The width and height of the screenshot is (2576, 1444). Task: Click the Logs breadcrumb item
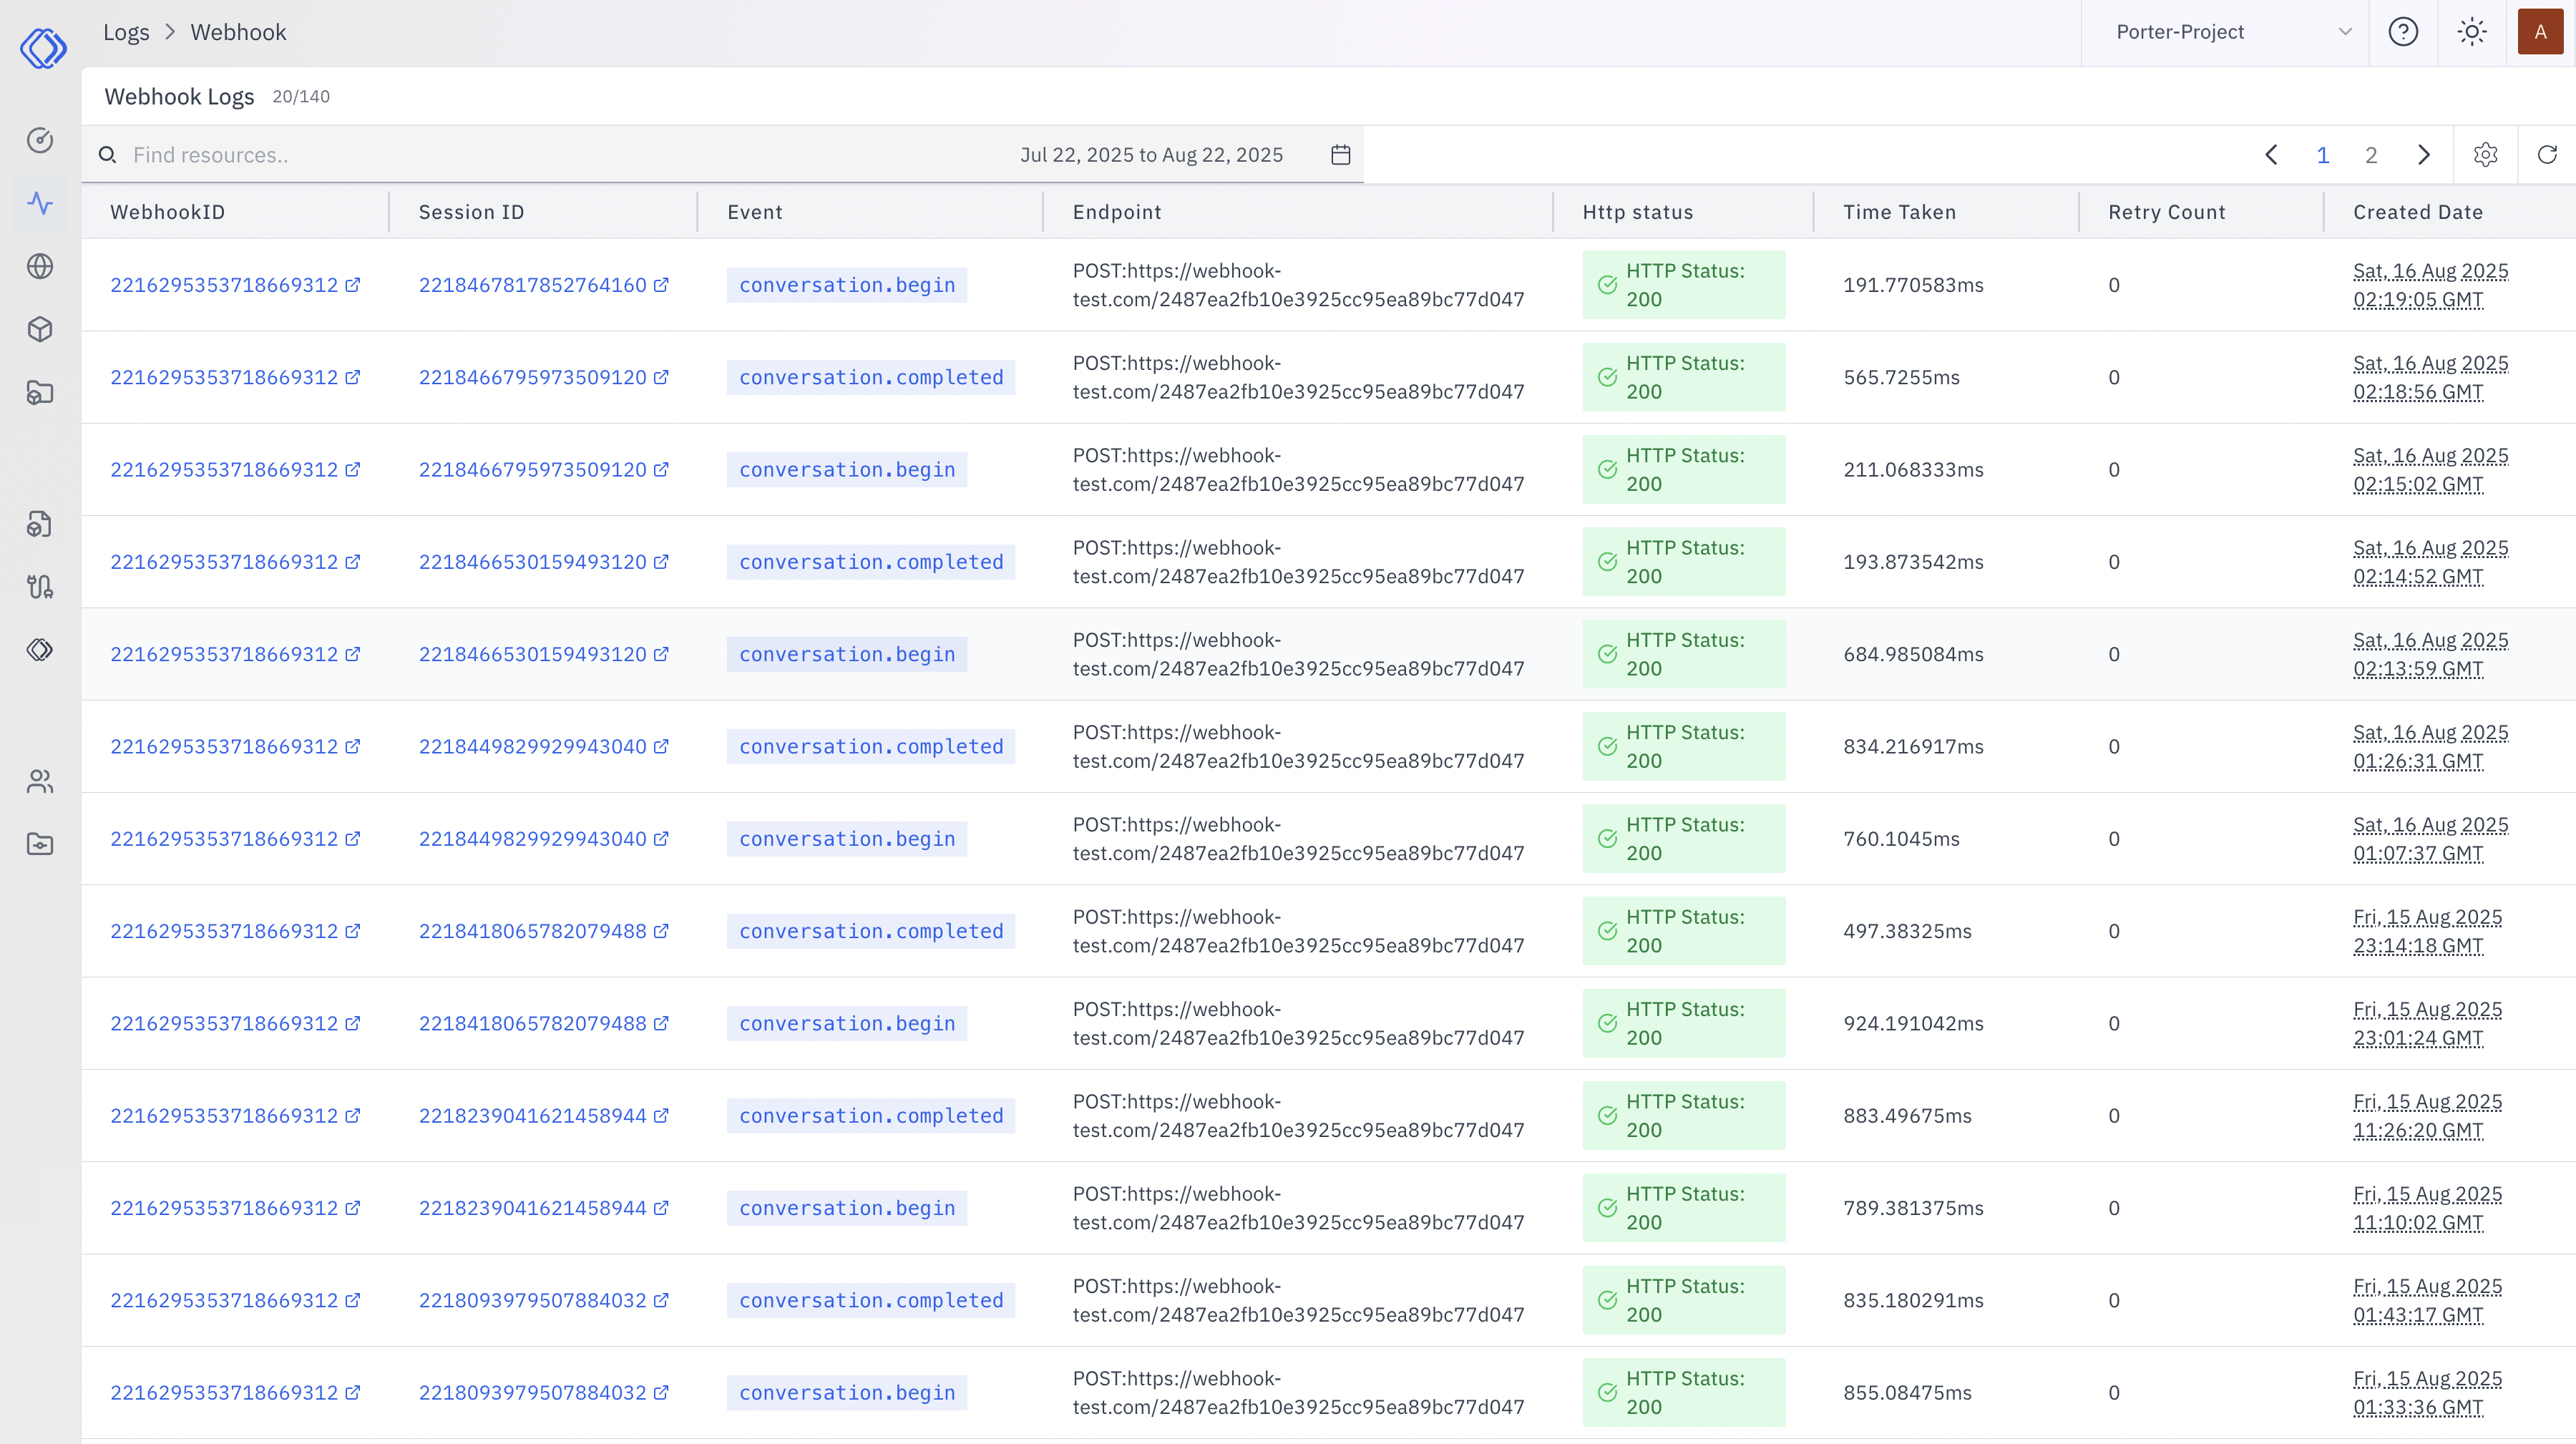point(126,31)
